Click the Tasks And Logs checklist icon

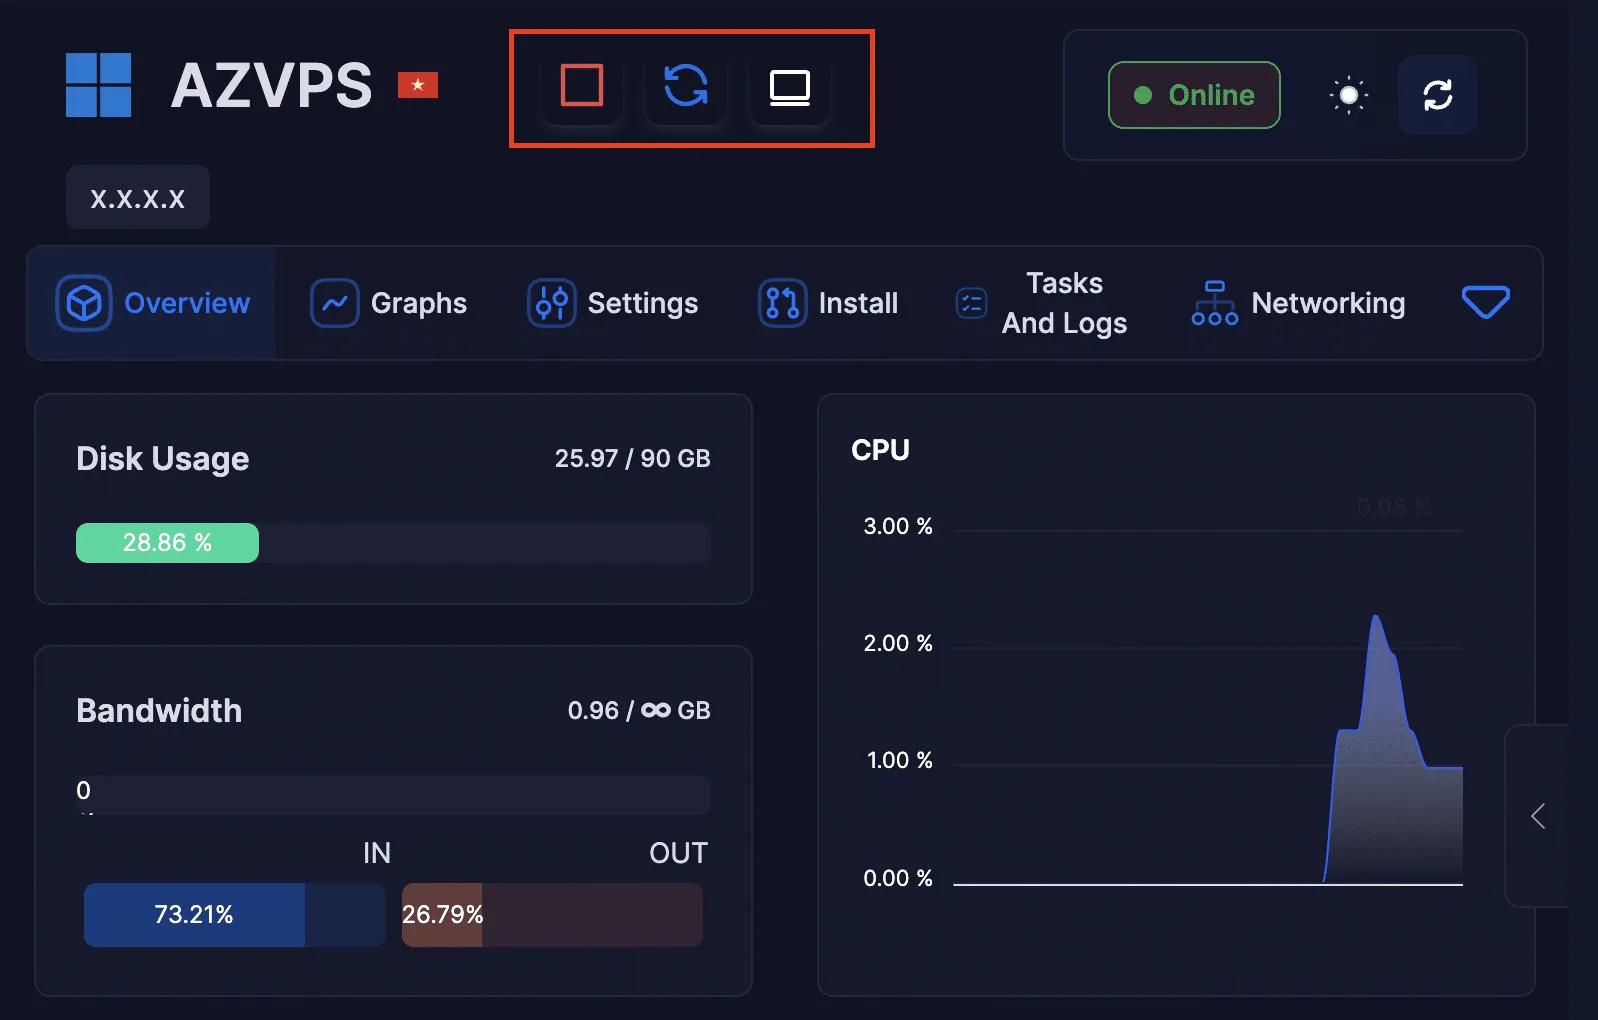click(x=972, y=303)
